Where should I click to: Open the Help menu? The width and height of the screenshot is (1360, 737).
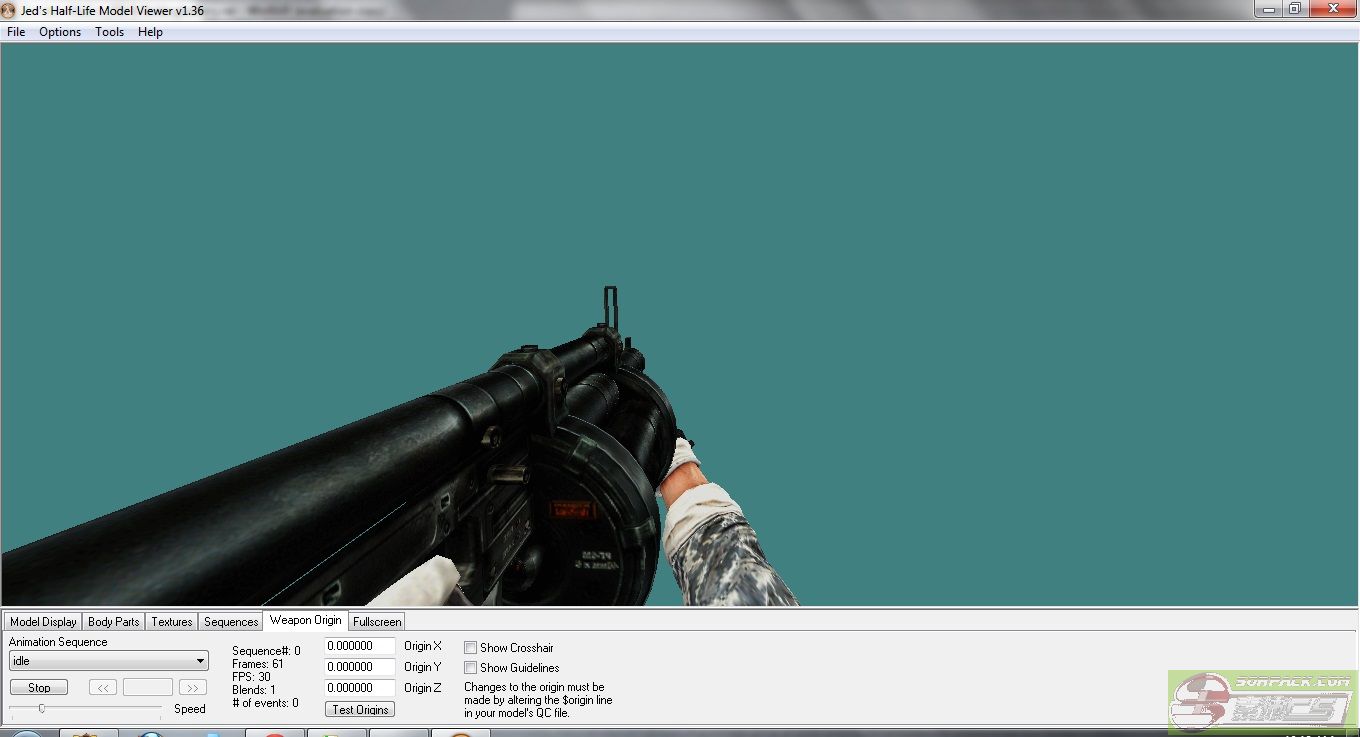coord(150,32)
